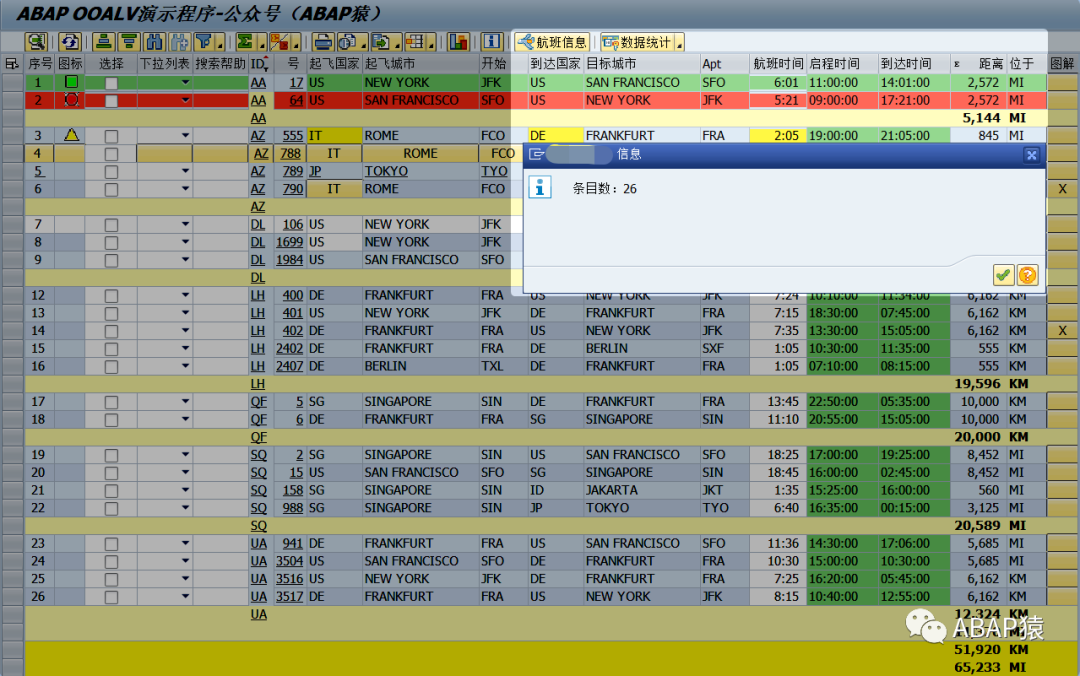Click the select-all icon left of 序号 header
1080x676 pixels.
coord(12,63)
